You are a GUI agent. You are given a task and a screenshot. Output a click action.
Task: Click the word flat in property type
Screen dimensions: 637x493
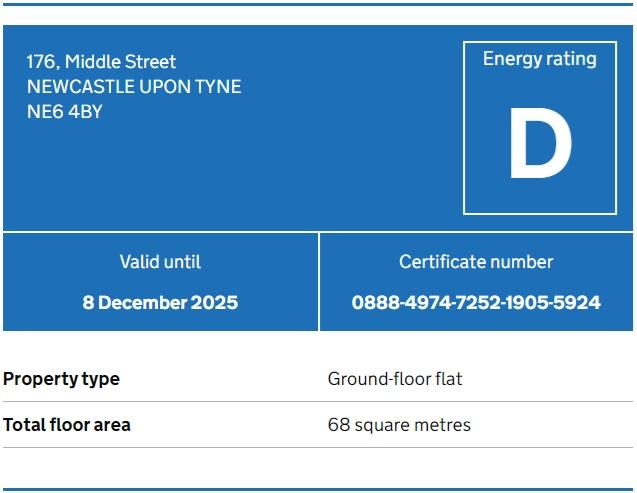pyautogui.click(x=449, y=379)
